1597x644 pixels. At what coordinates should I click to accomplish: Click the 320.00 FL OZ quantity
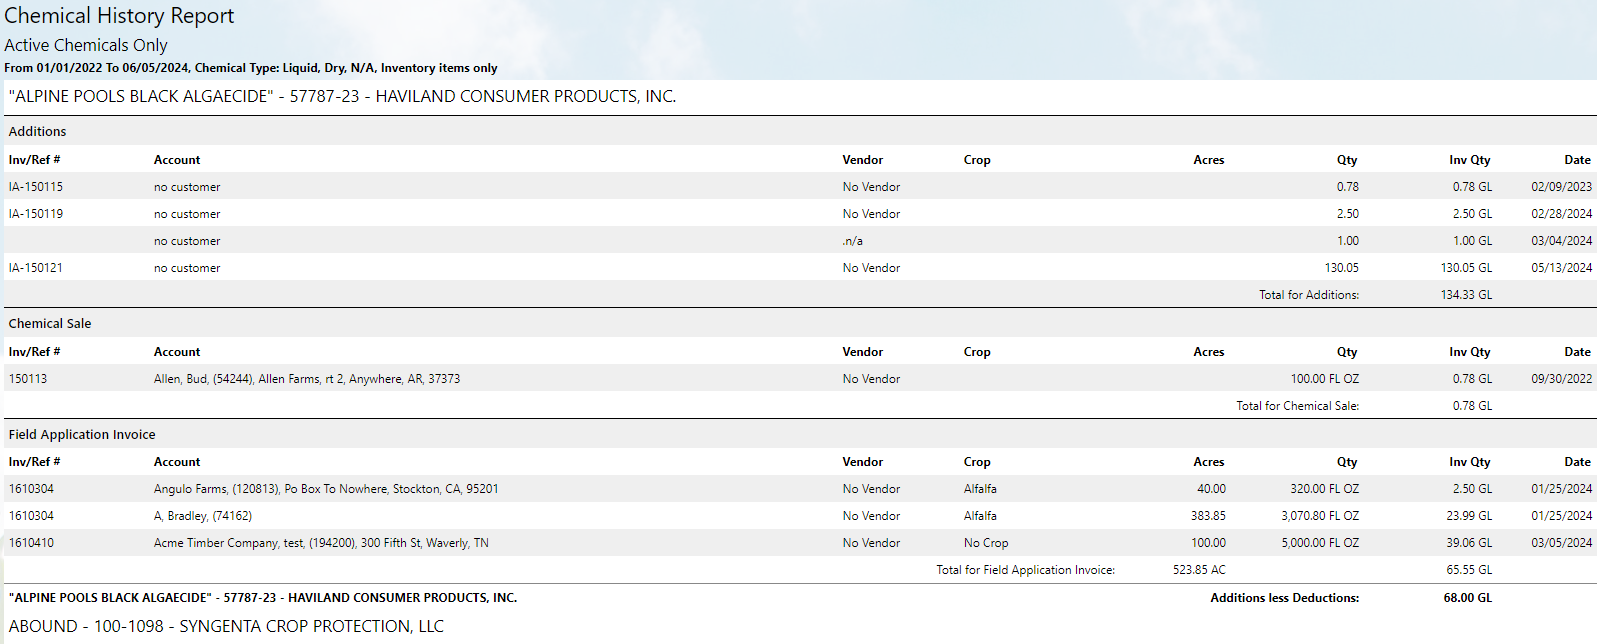tap(1325, 489)
